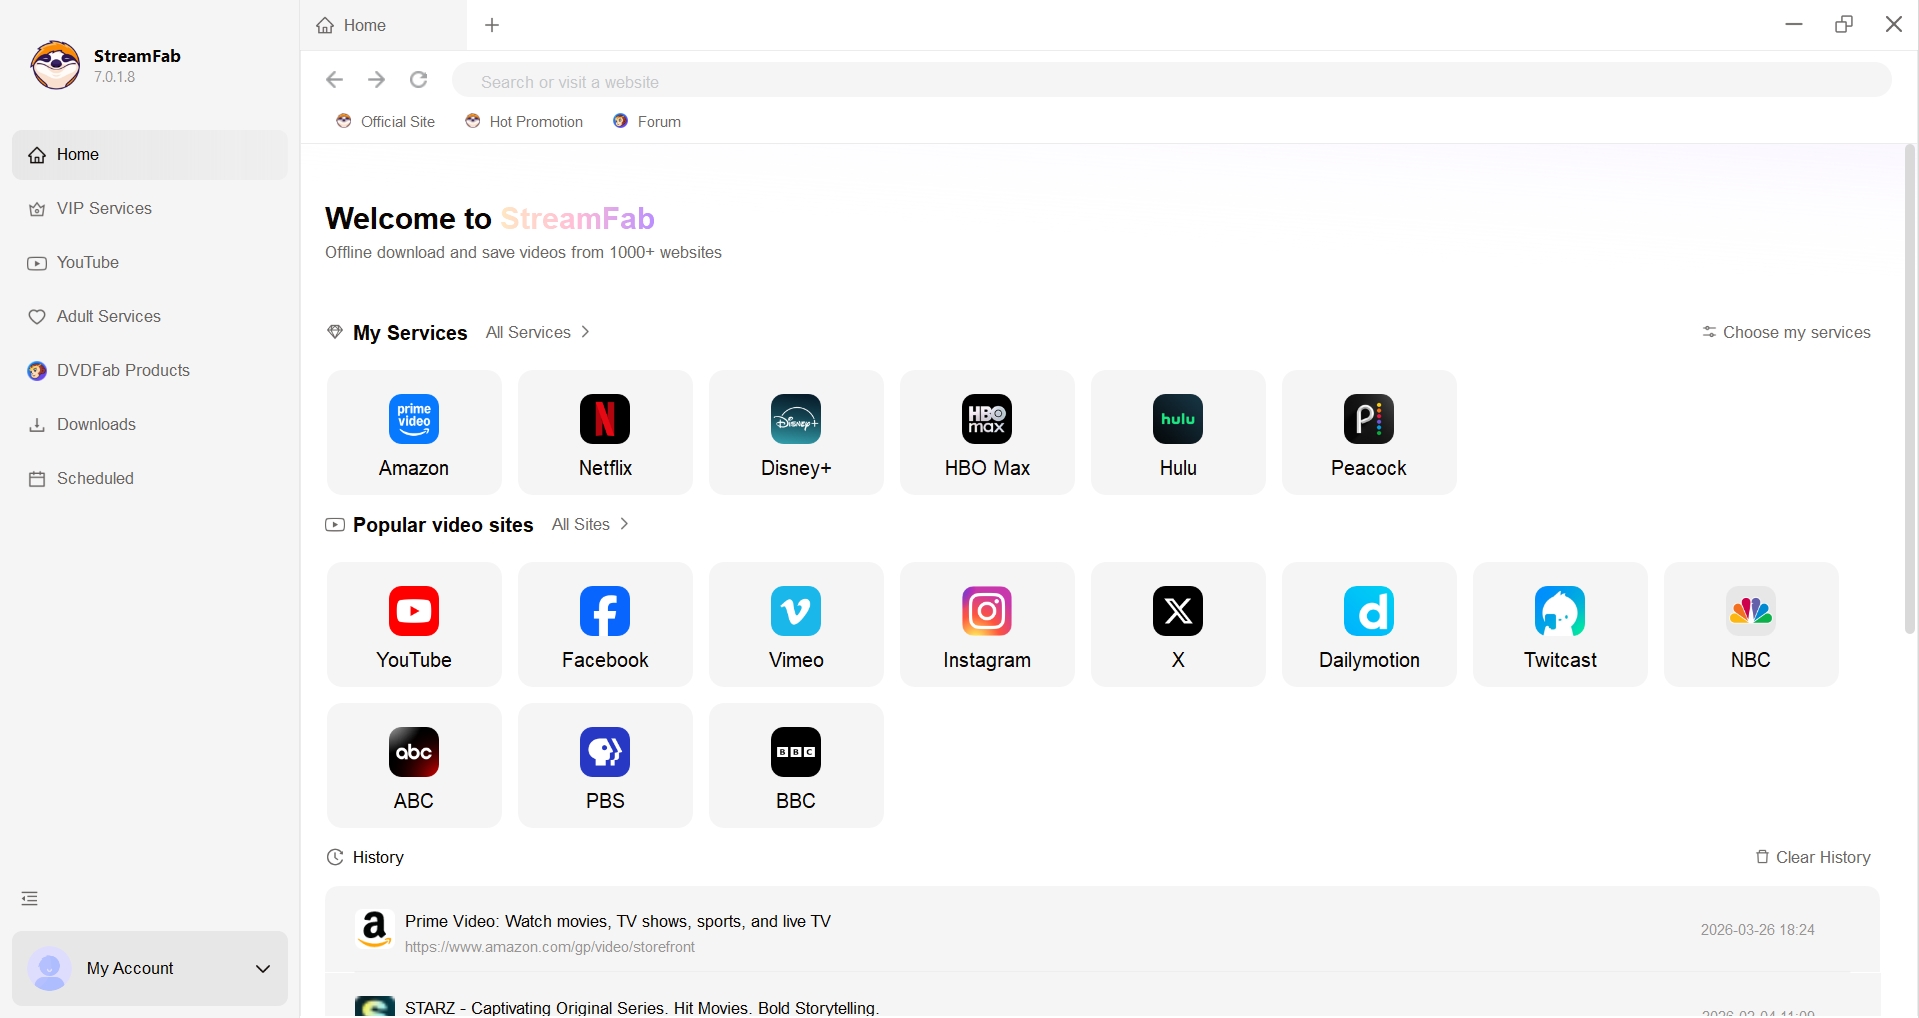Select the Netflix service icon
The width and height of the screenshot is (1919, 1018).
[604, 432]
